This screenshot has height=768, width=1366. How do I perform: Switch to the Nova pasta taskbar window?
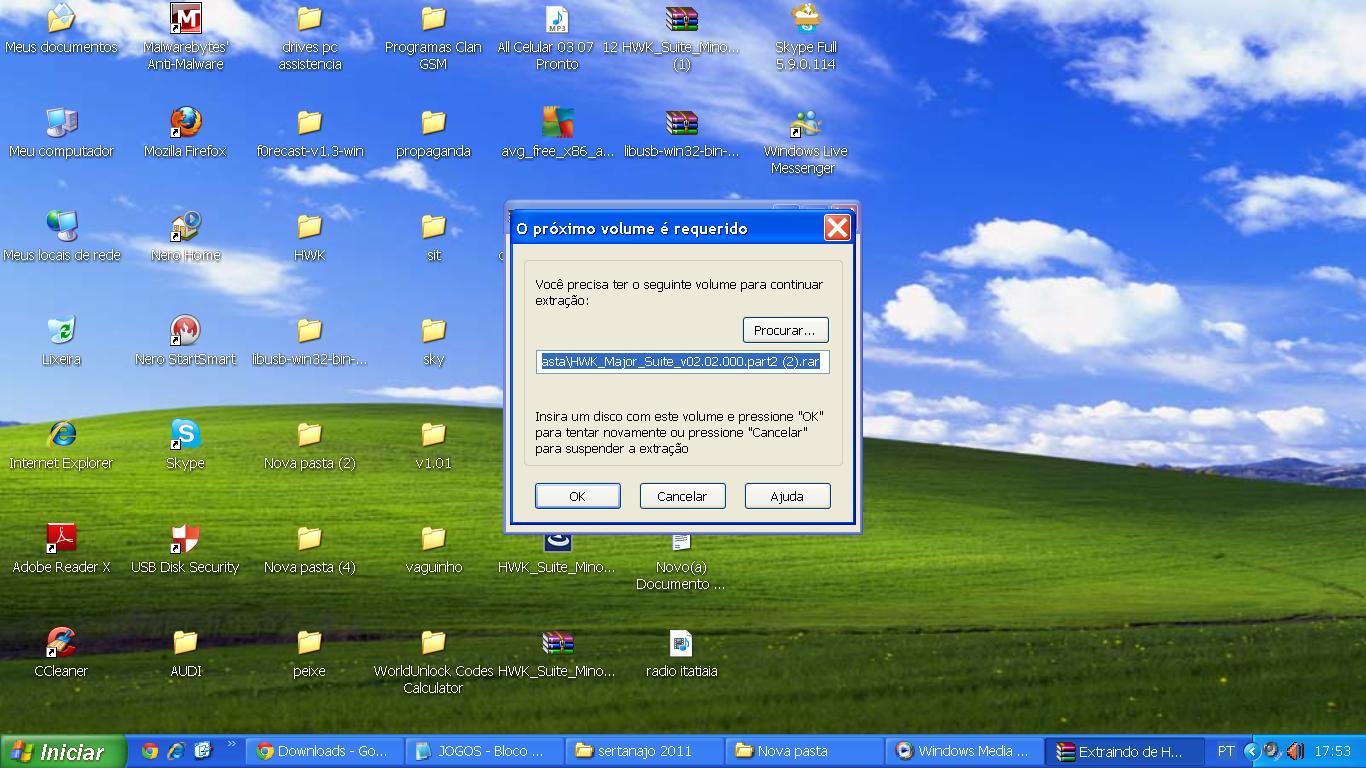point(805,751)
